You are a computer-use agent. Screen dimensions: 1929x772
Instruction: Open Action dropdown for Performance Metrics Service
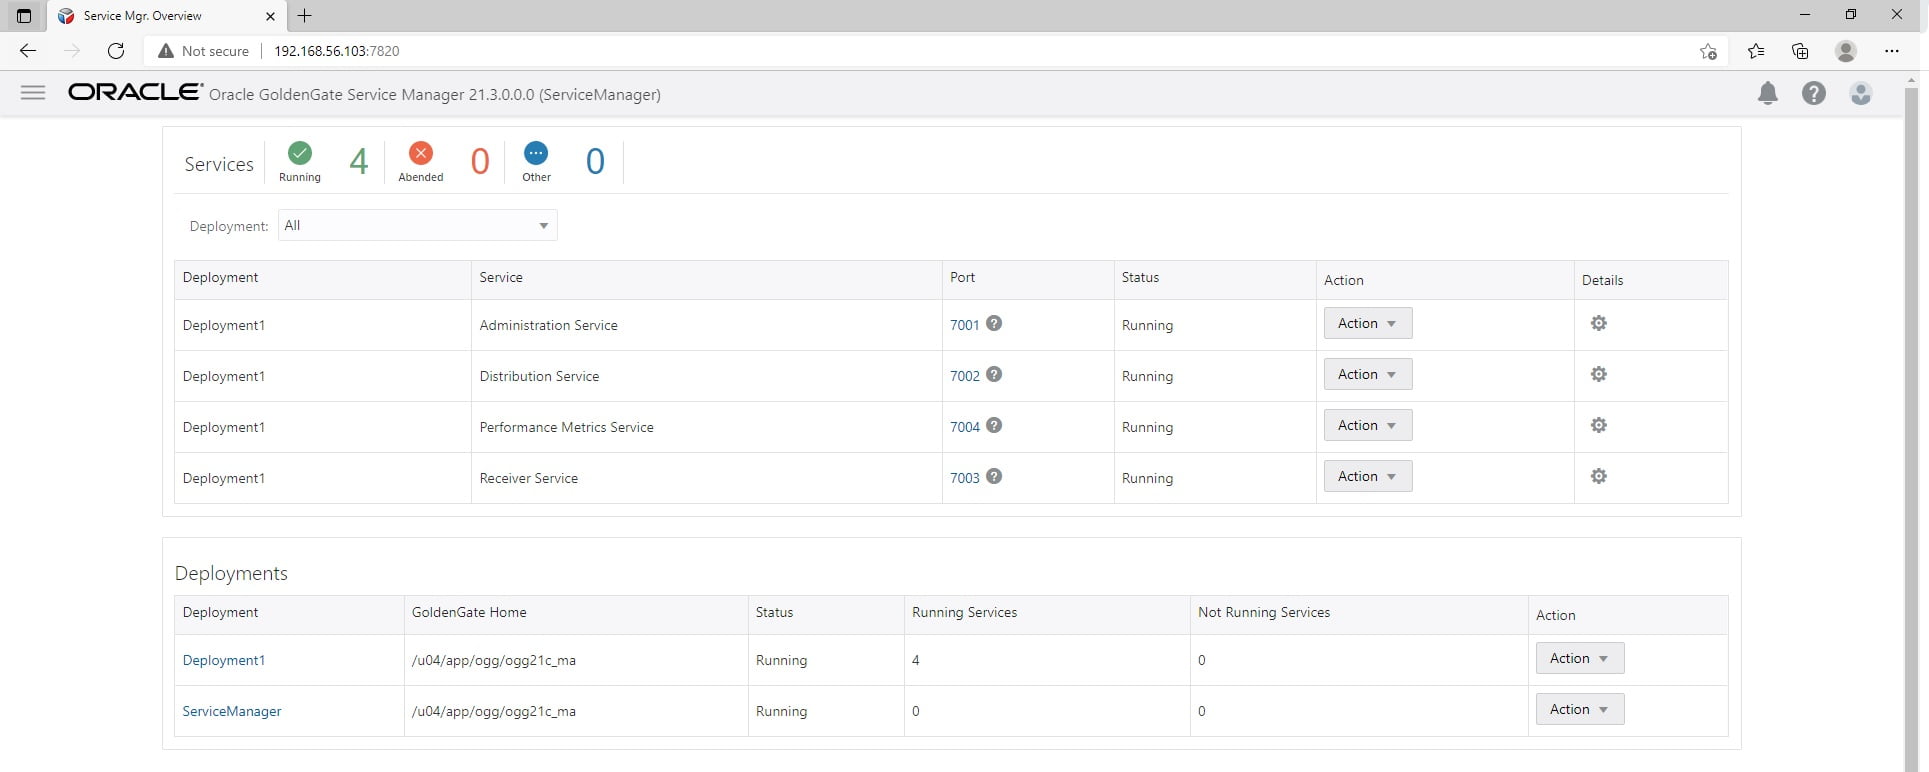pyautogui.click(x=1368, y=425)
